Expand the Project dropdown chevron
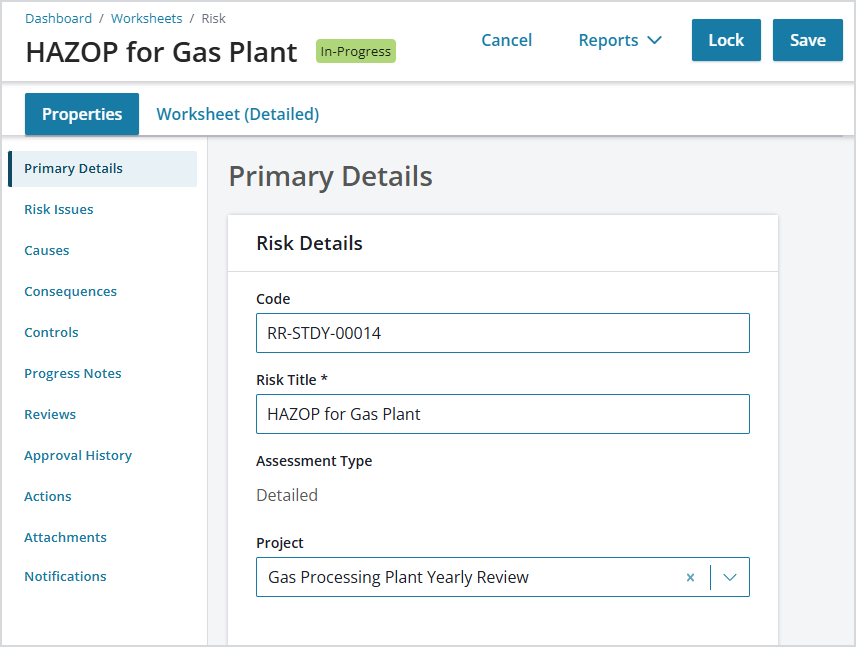The width and height of the screenshot is (856, 647). pyautogui.click(x=730, y=577)
